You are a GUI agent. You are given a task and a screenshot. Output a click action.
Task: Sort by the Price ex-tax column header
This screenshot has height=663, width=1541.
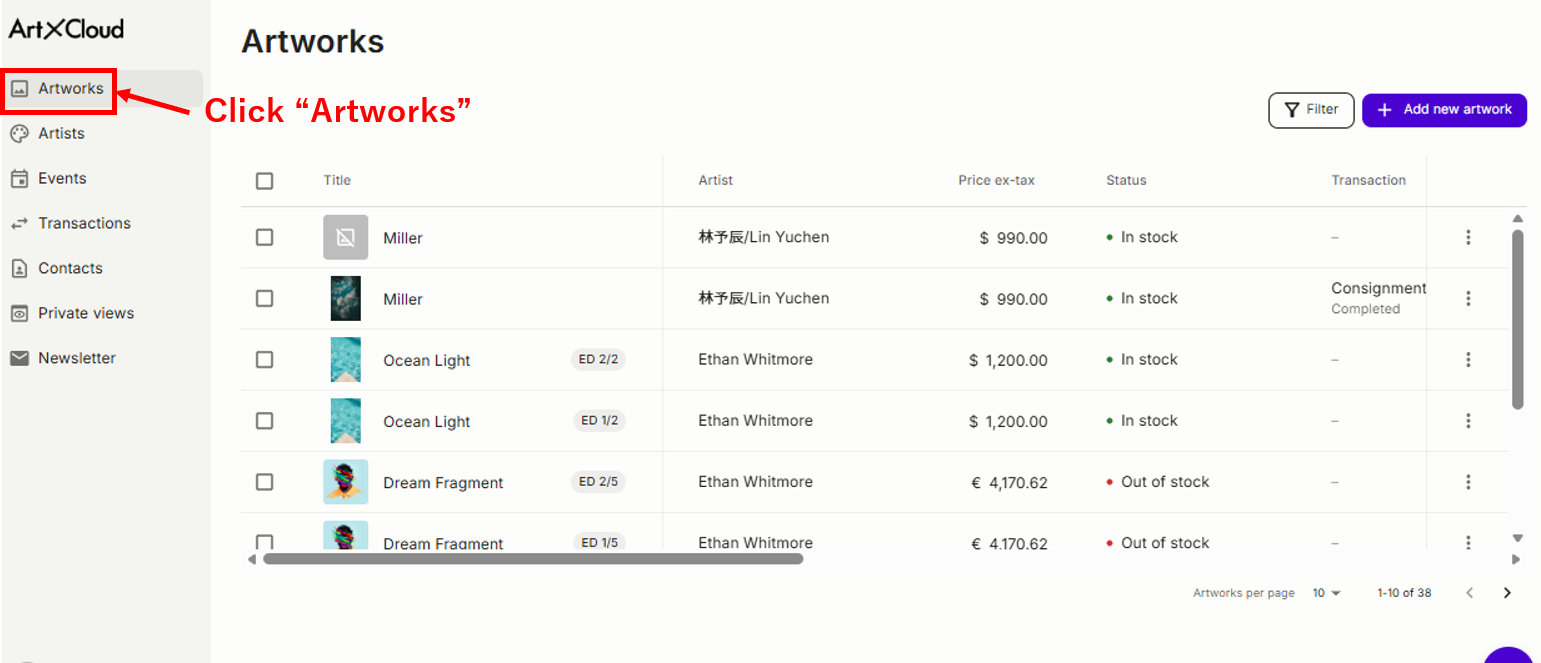(x=996, y=181)
